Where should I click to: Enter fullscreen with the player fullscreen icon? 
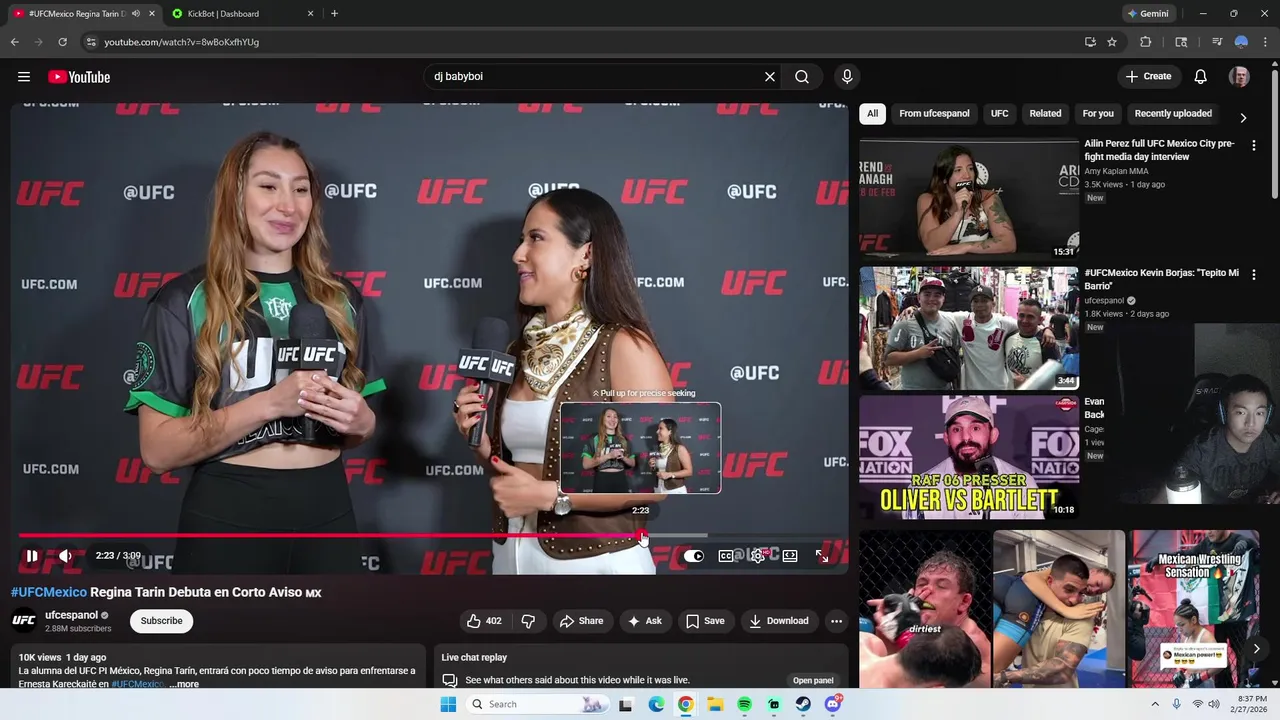822,556
